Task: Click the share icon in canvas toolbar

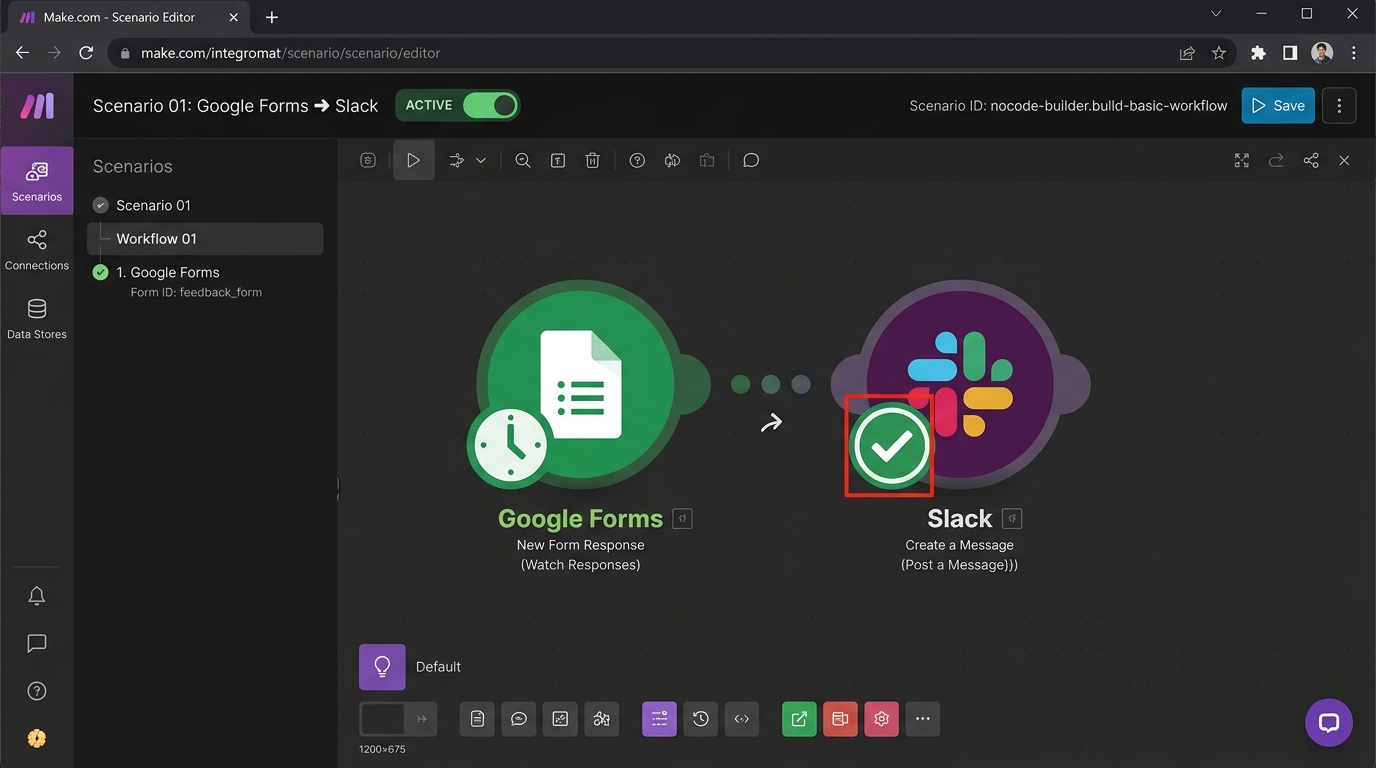Action: [x=1310, y=160]
